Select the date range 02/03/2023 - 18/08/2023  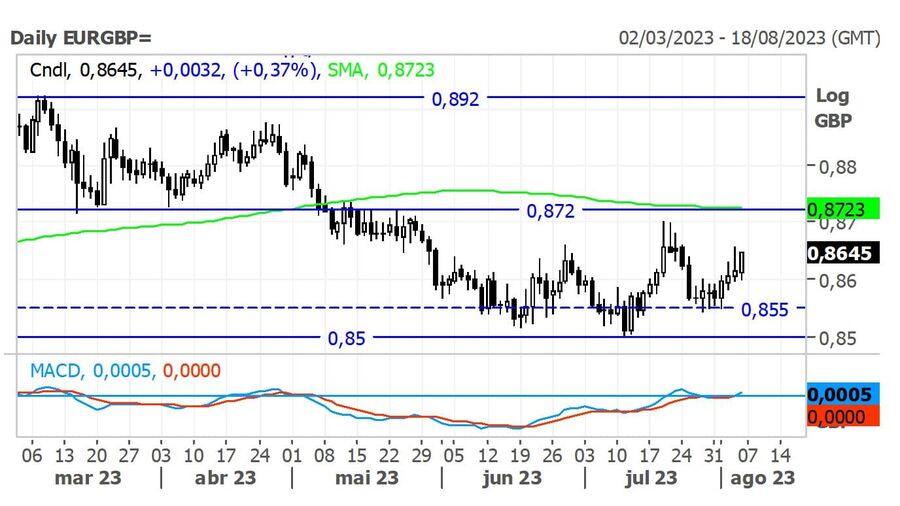(750, 38)
